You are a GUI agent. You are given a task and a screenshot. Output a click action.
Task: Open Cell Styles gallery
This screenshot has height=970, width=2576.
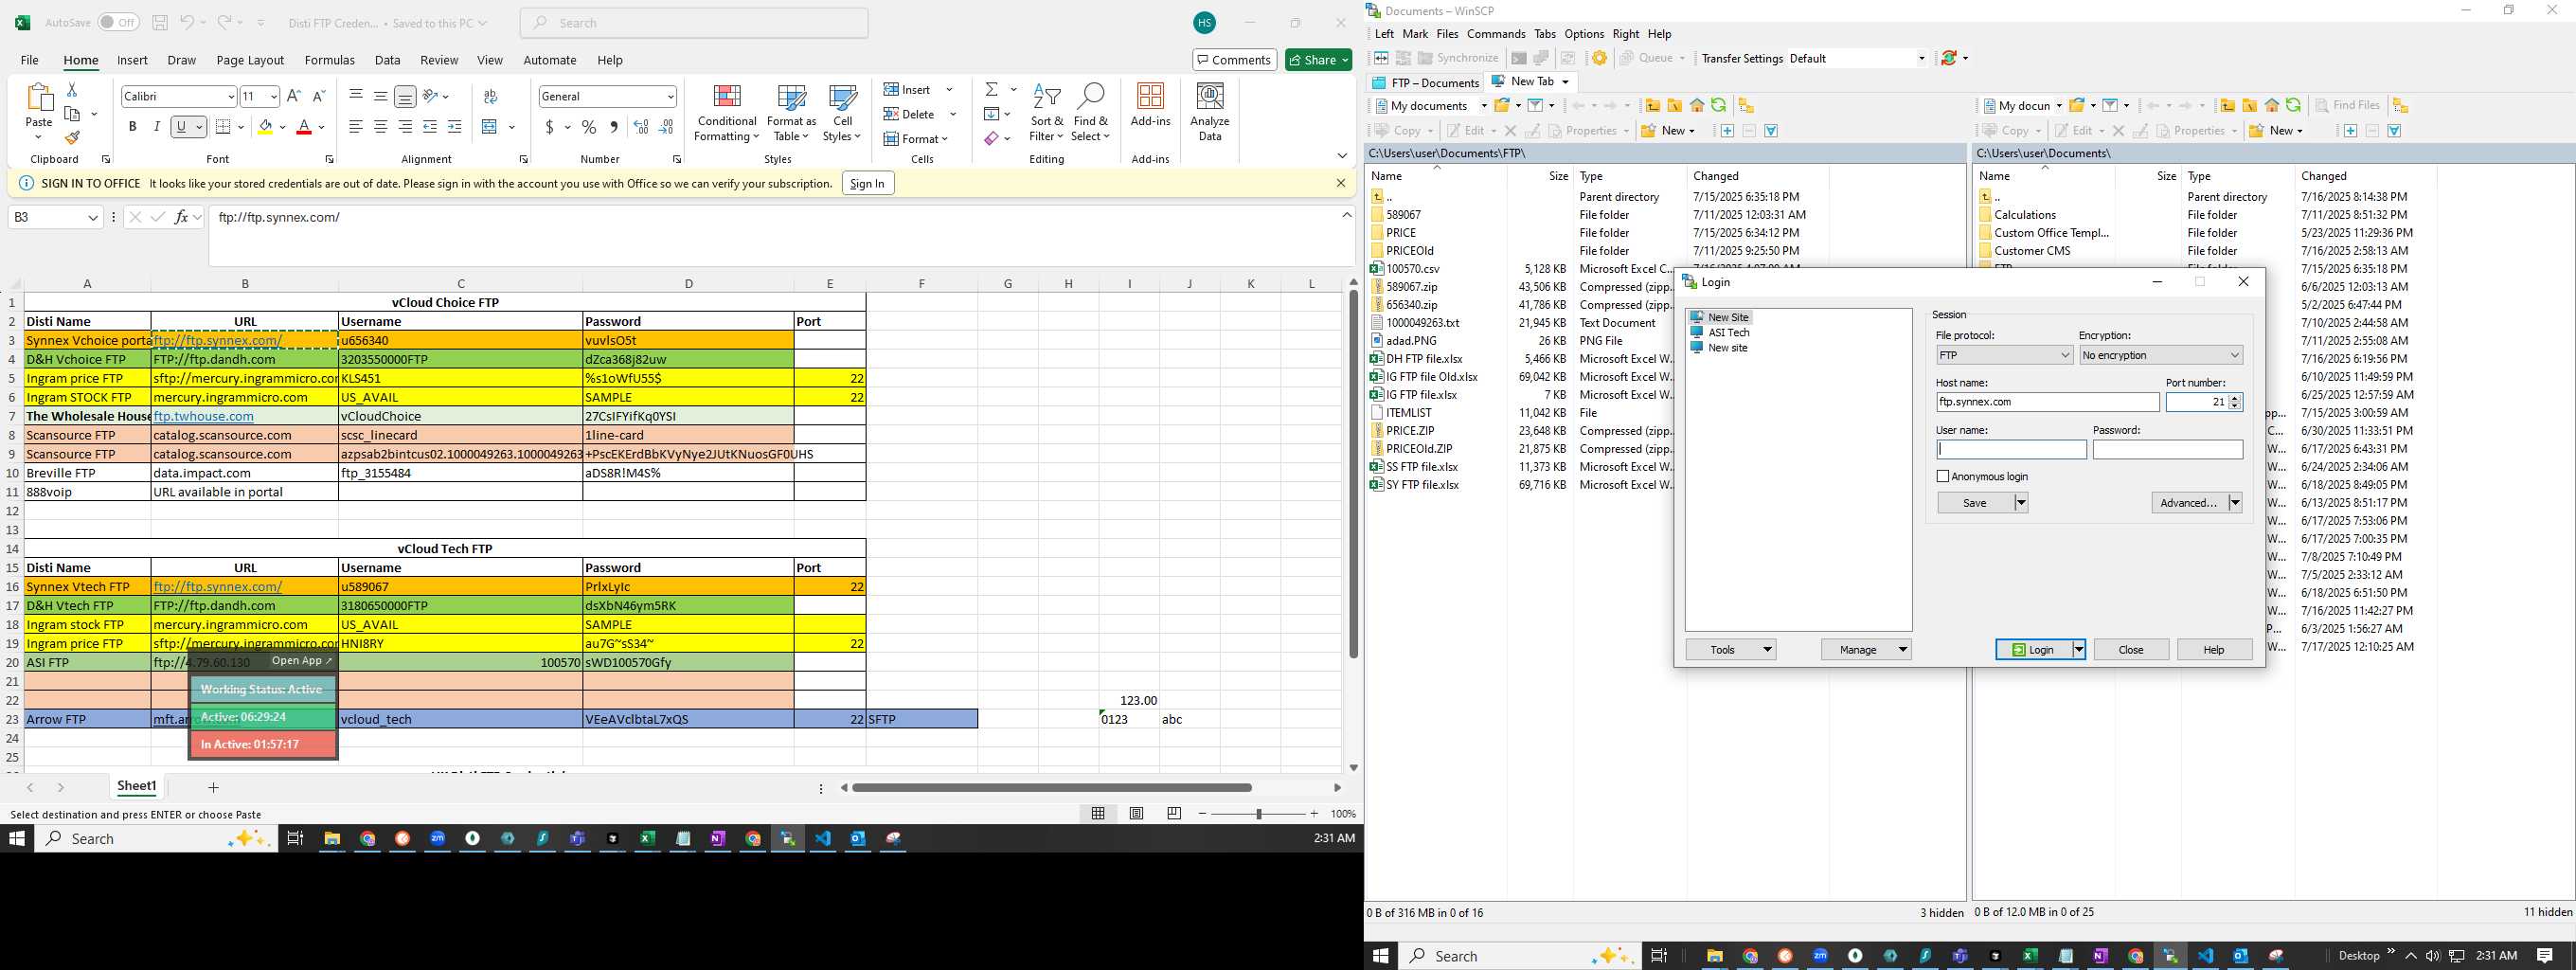843,112
